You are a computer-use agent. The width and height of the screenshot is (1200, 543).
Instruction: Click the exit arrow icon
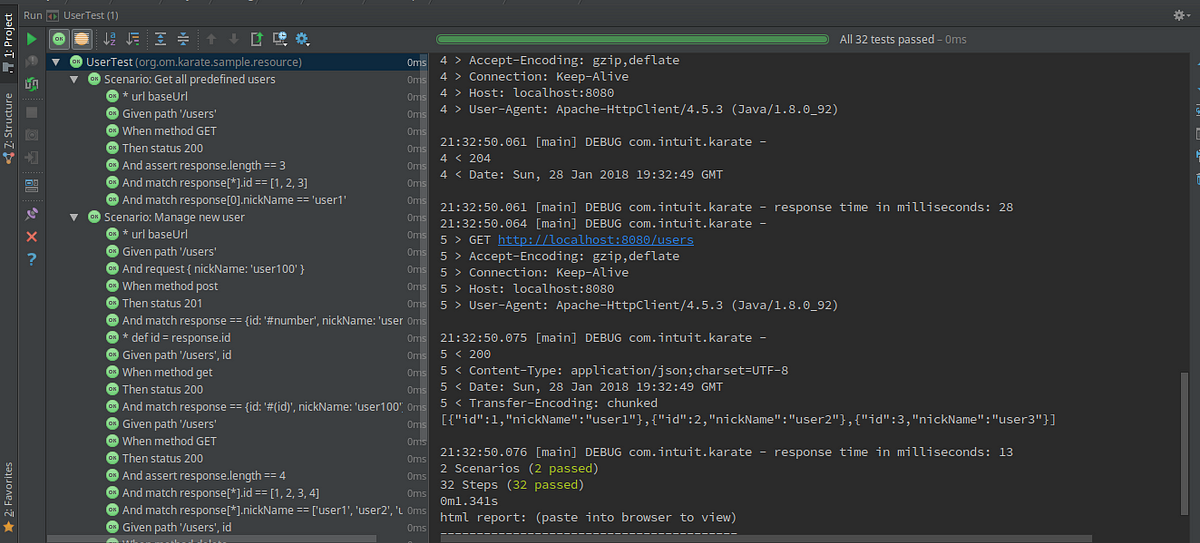(32, 158)
